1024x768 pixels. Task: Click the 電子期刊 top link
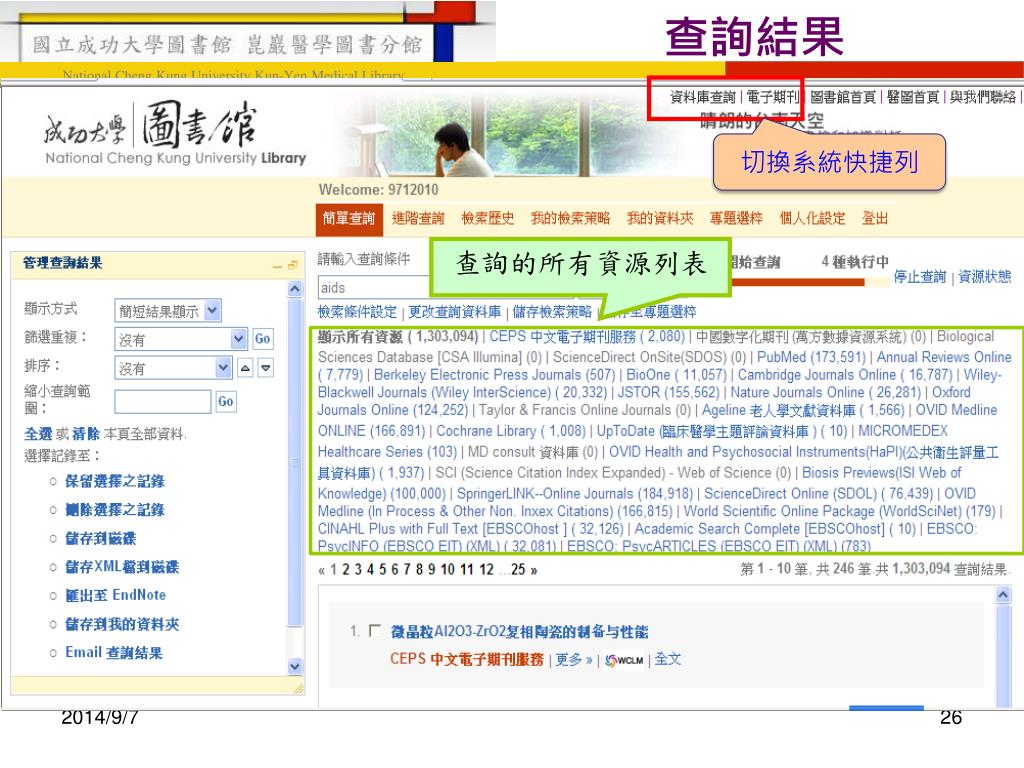[x=773, y=97]
